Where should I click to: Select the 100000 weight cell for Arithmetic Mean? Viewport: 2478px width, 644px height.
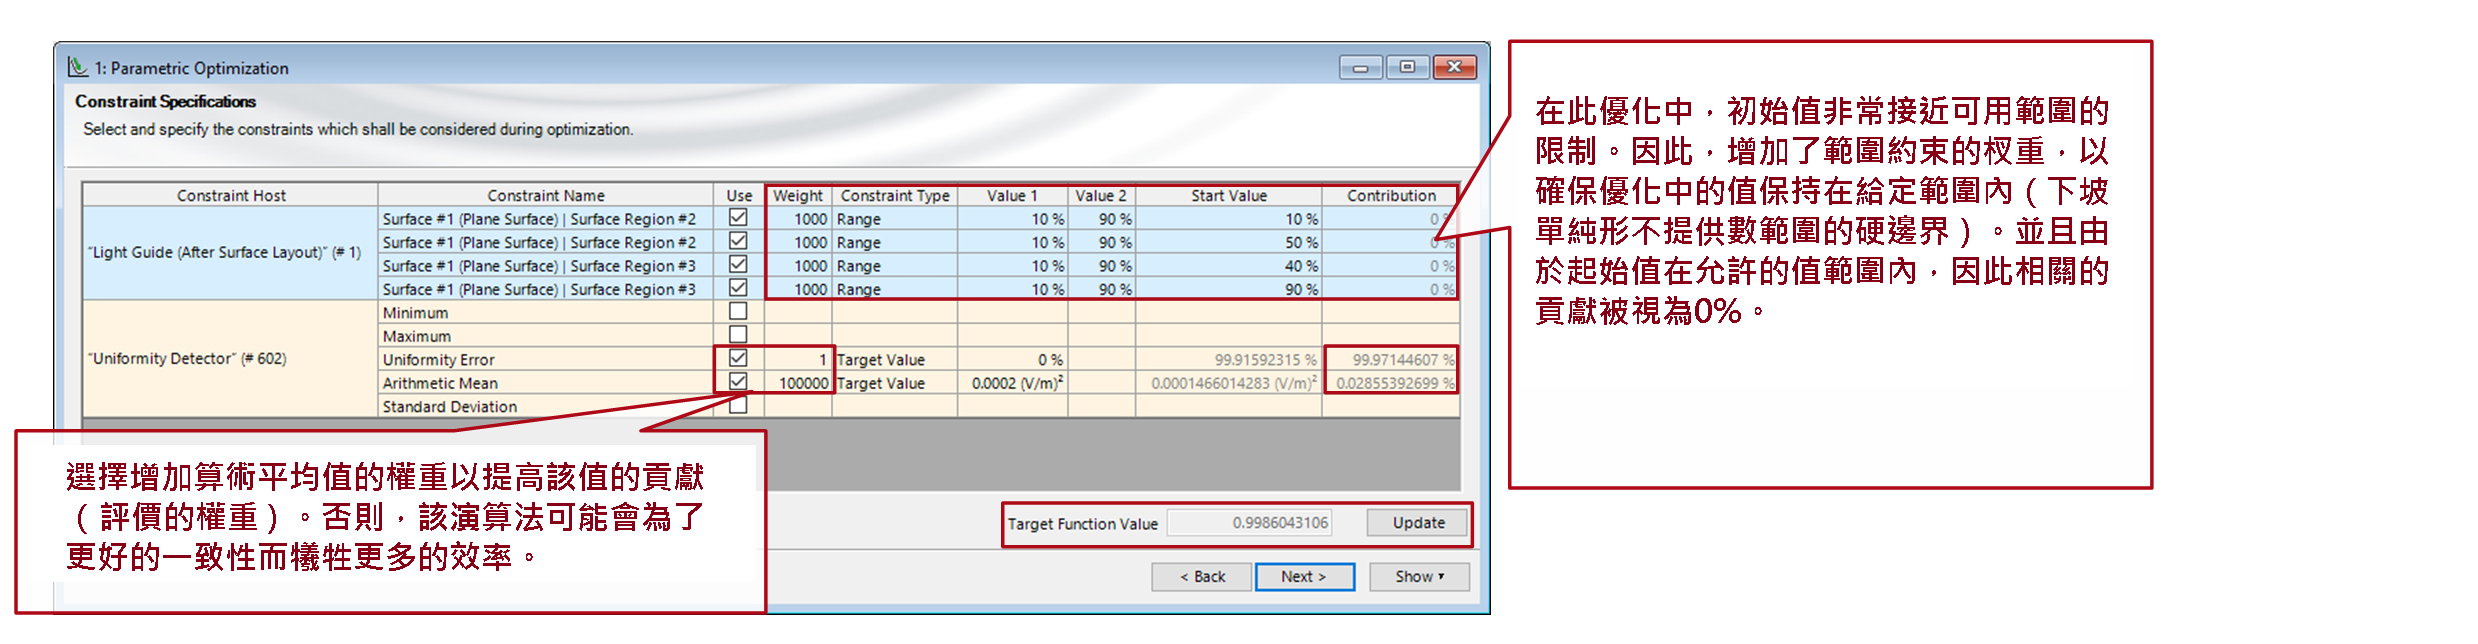click(x=801, y=383)
